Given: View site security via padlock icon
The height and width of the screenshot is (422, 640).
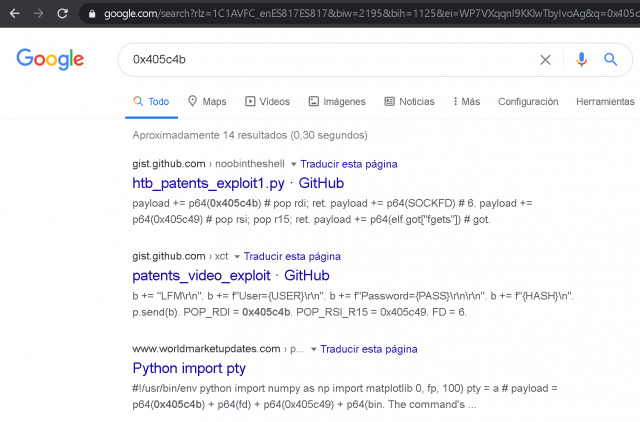Looking at the screenshot, I should click(92, 14).
